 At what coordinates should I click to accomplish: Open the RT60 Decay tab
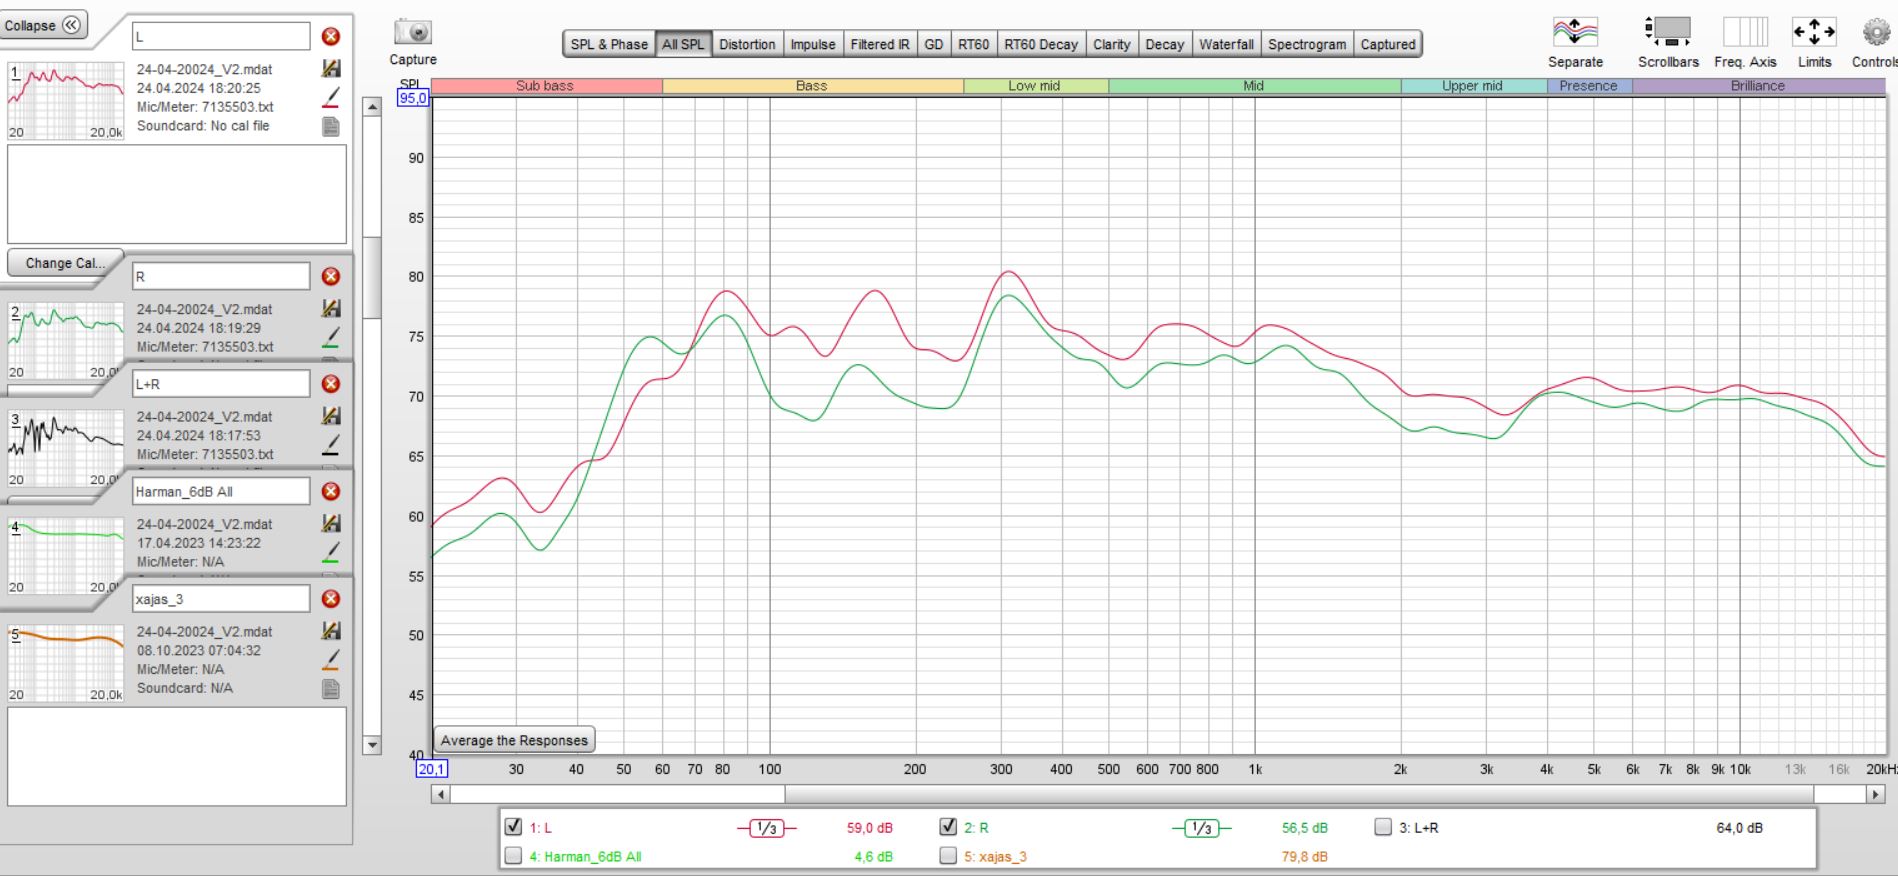[1041, 44]
